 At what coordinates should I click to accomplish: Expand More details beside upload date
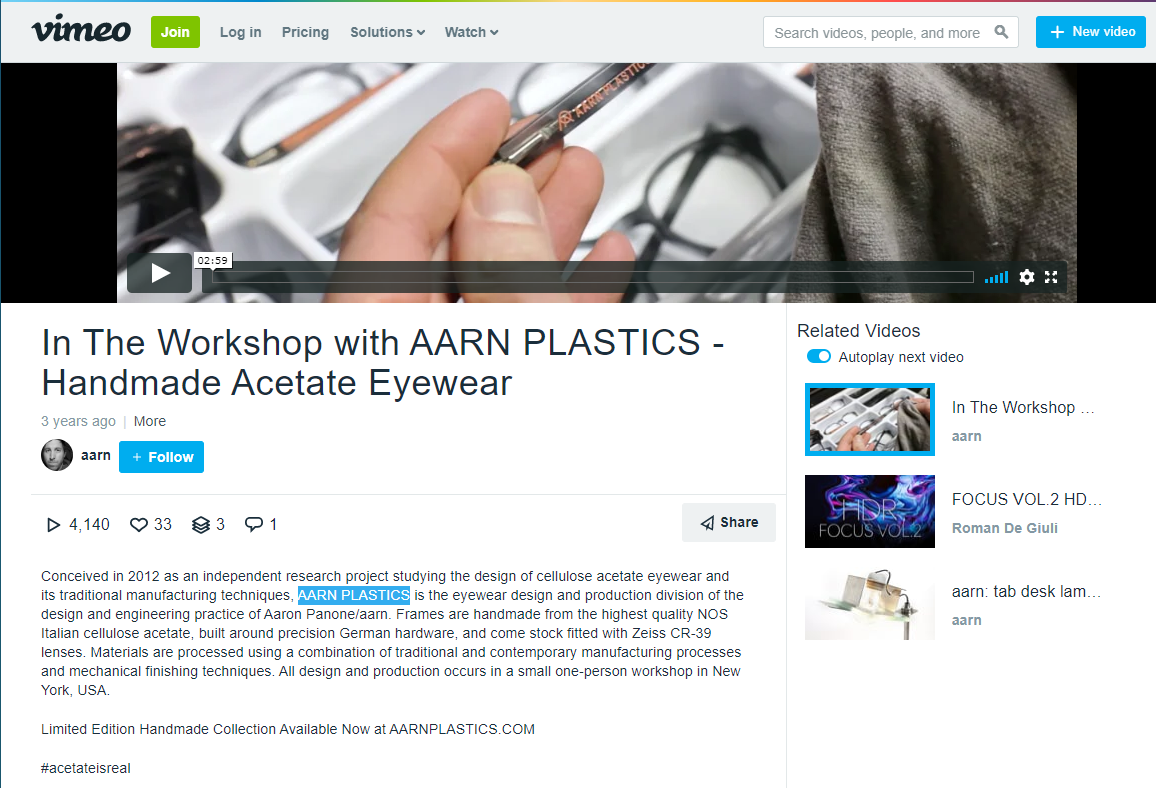(x=150, y=422)
